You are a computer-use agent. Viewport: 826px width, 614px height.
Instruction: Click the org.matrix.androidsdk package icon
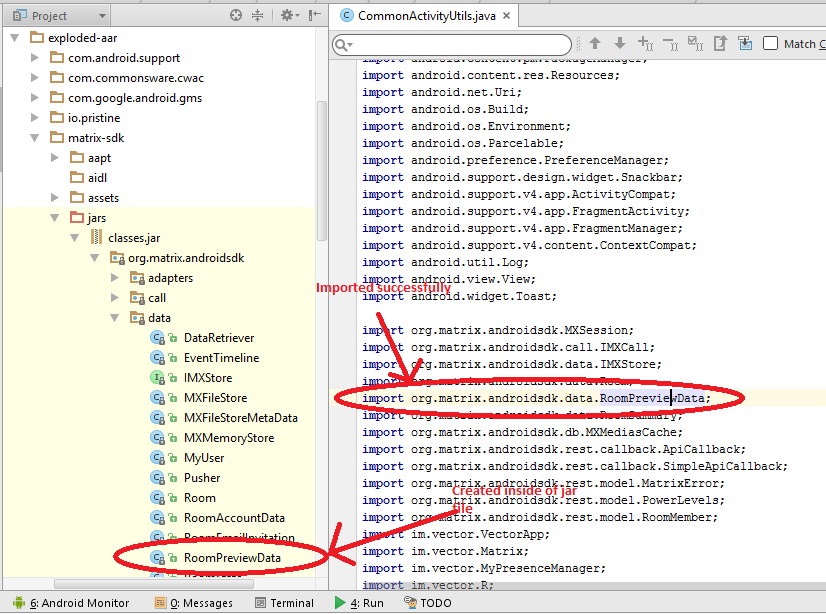pyautogui.click(x=117, y=258)
